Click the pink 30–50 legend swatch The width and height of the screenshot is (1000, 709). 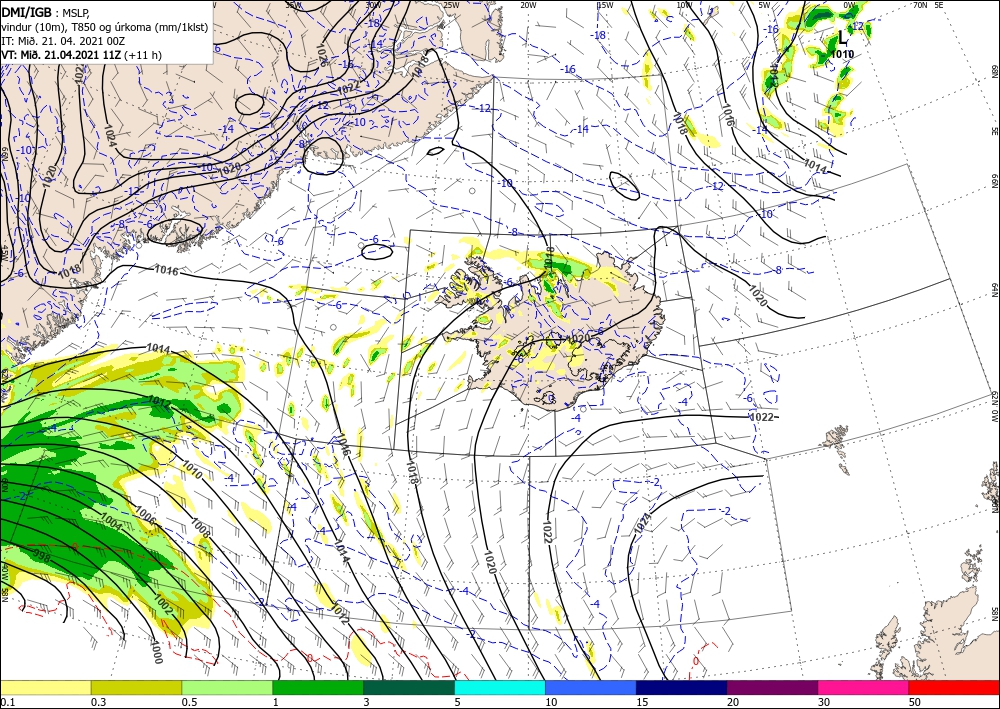pyautogui.click(x=864, y=687)
